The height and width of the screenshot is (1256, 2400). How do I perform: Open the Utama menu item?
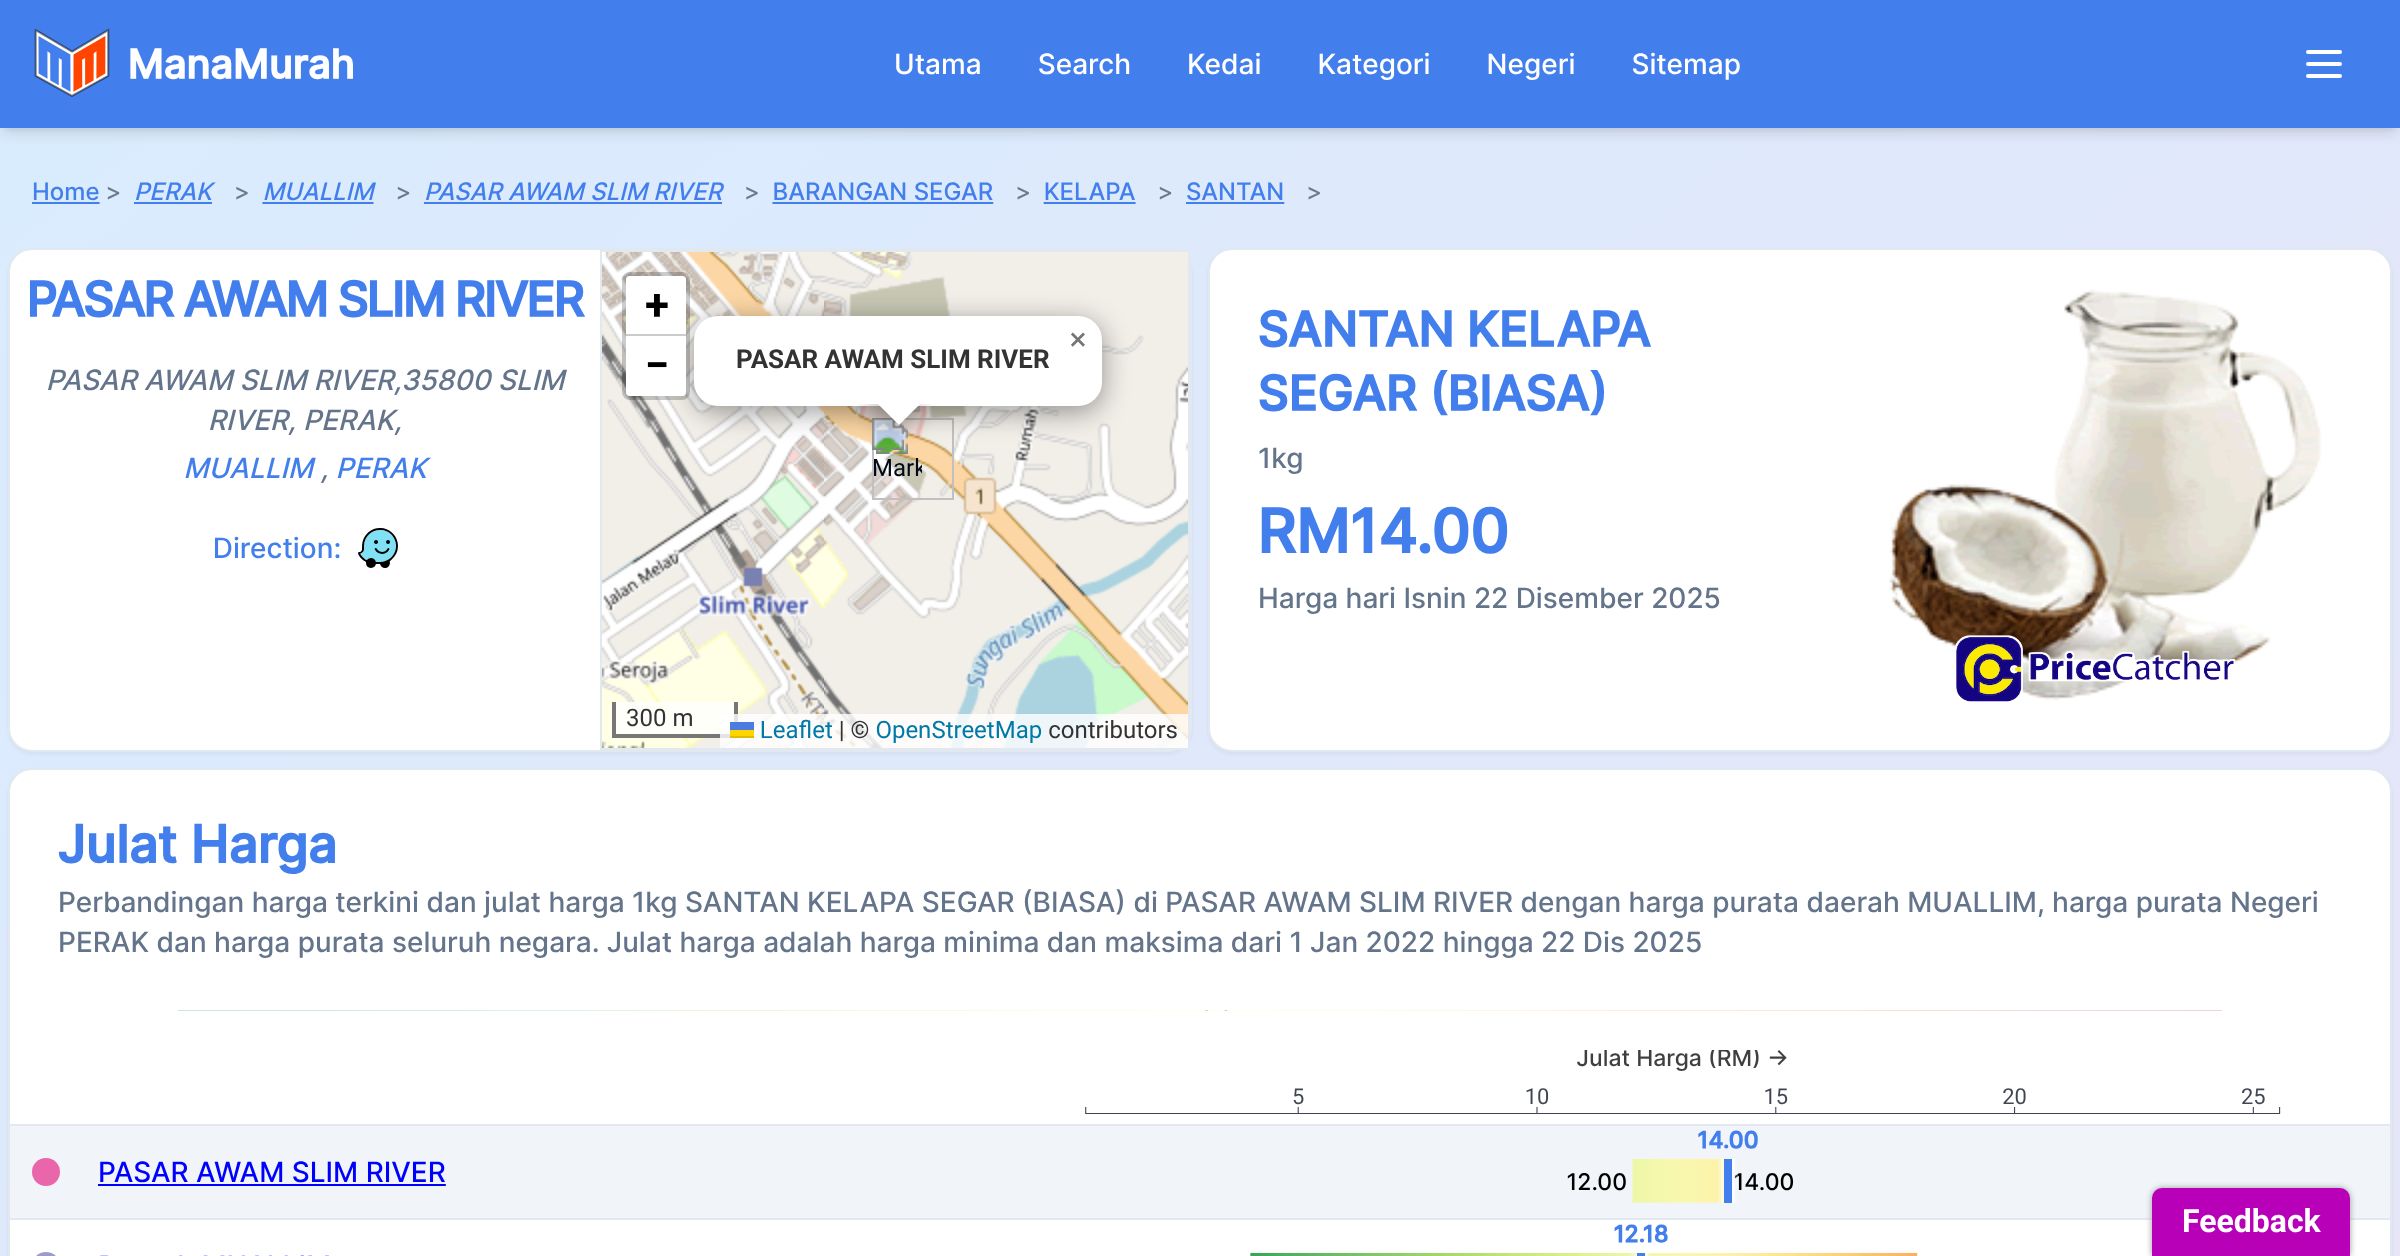(937, 64)
